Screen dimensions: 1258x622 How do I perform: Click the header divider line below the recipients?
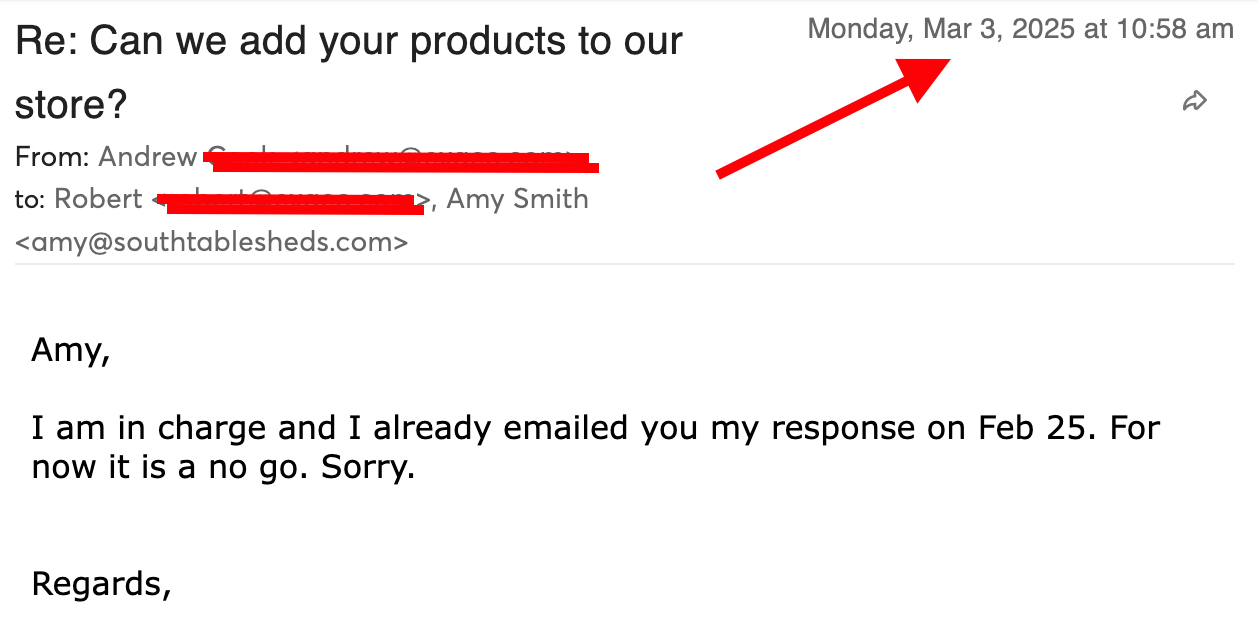pos(625,264)
